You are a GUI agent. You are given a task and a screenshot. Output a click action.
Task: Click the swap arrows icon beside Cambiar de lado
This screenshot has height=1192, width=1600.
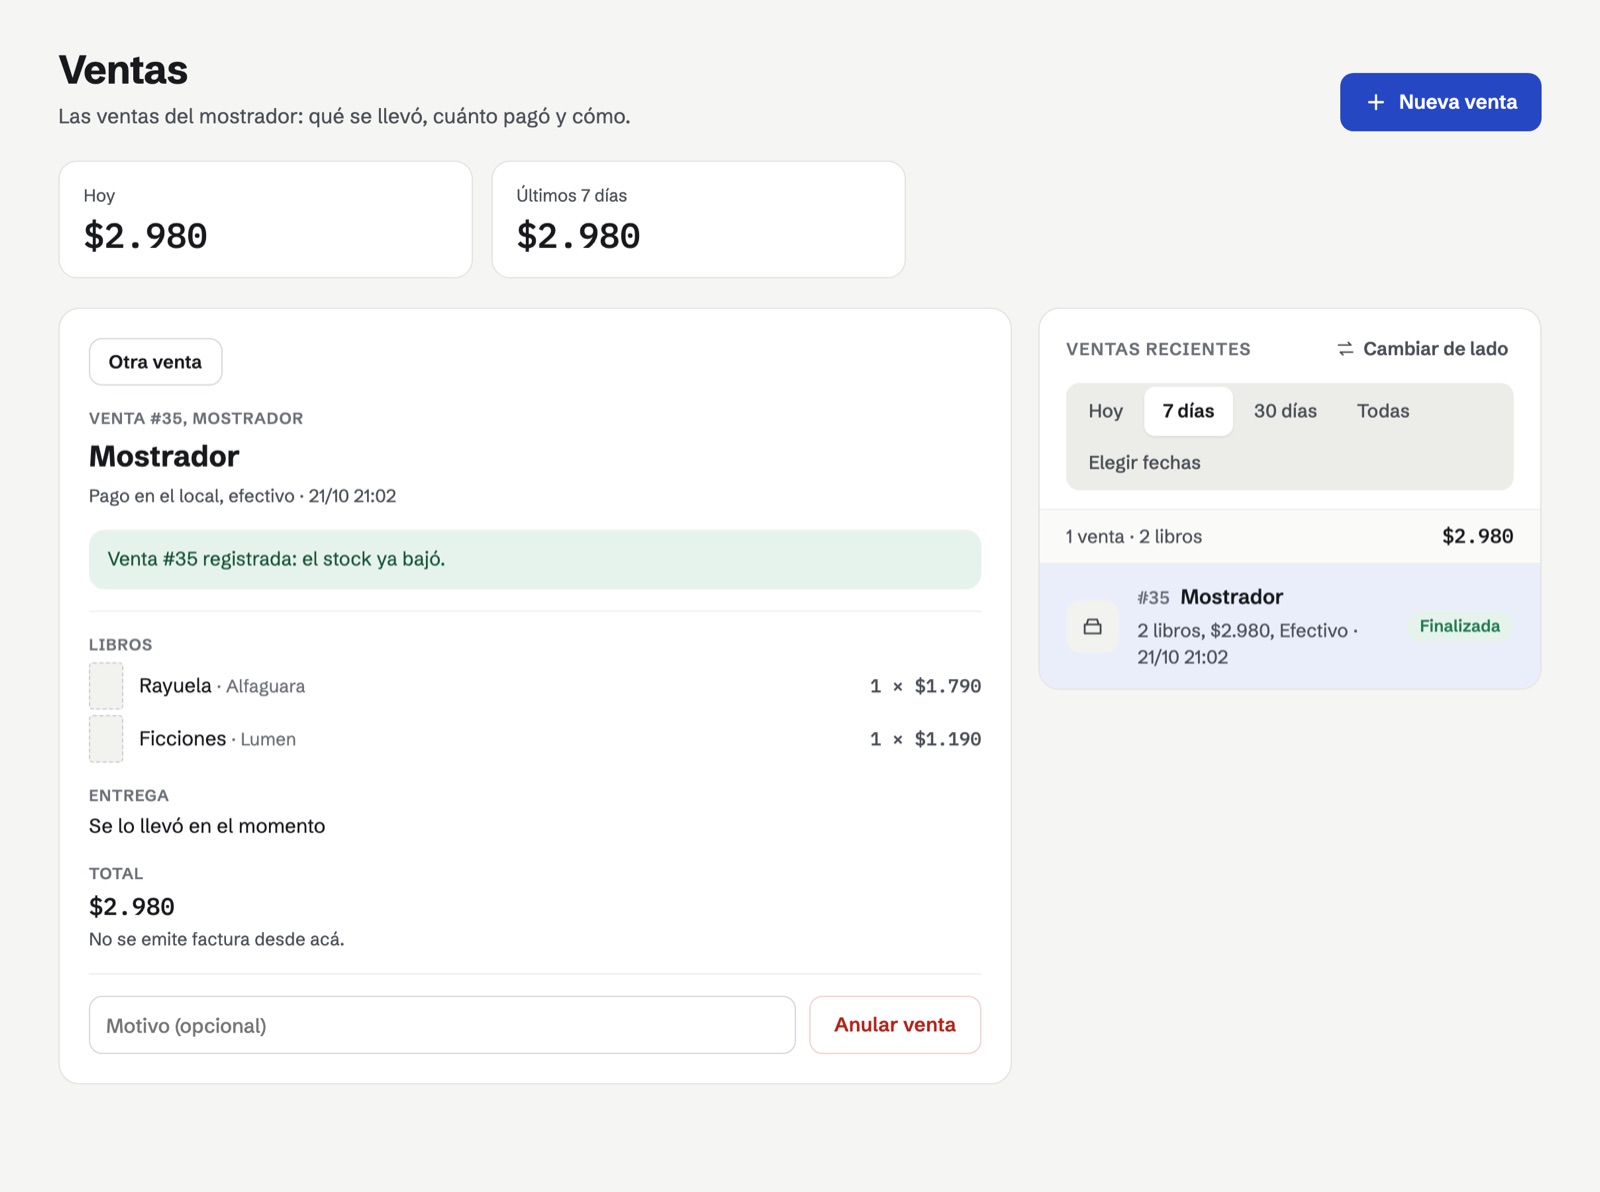1346,349
